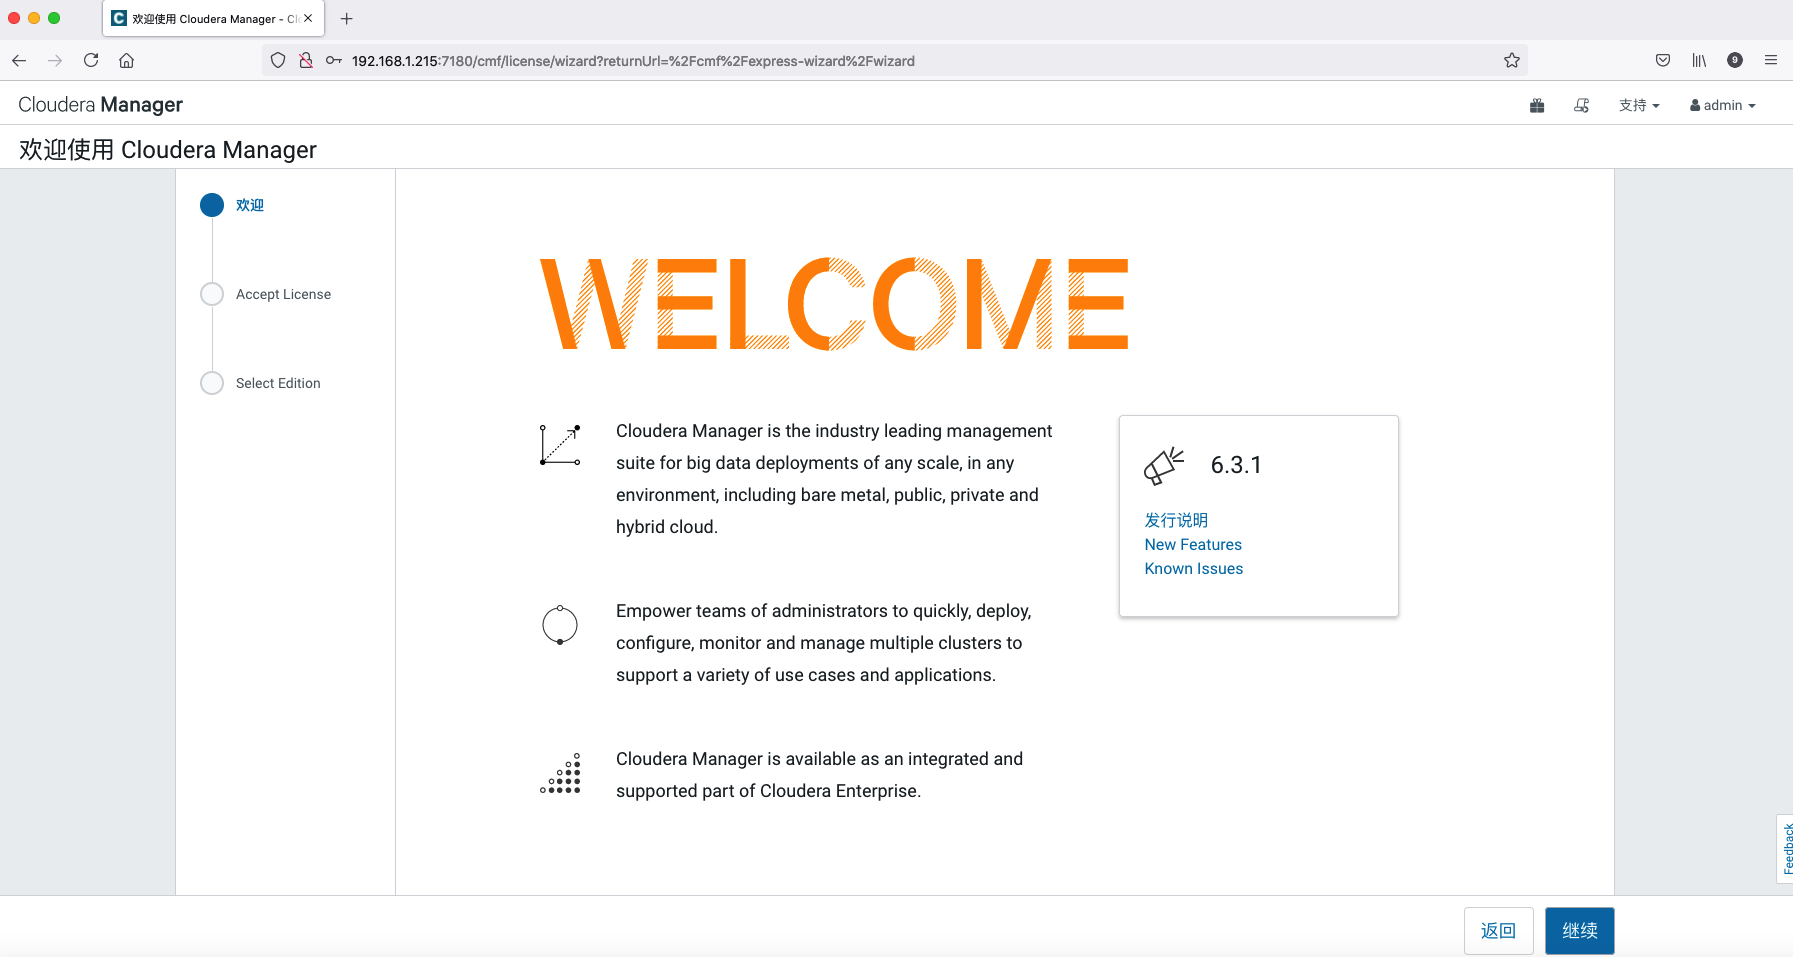Open the 支持 support dropdown
The width and height of the screenshot is (1793, 957).
click(x=1639, y=105)
